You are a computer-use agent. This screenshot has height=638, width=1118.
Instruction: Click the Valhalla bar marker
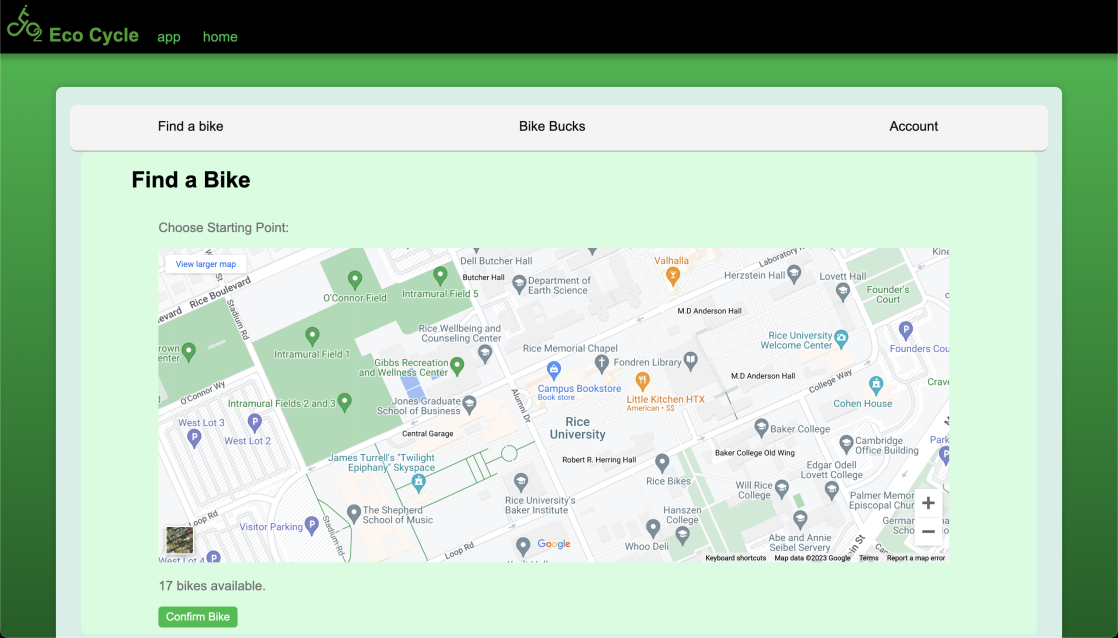(672, 277)
